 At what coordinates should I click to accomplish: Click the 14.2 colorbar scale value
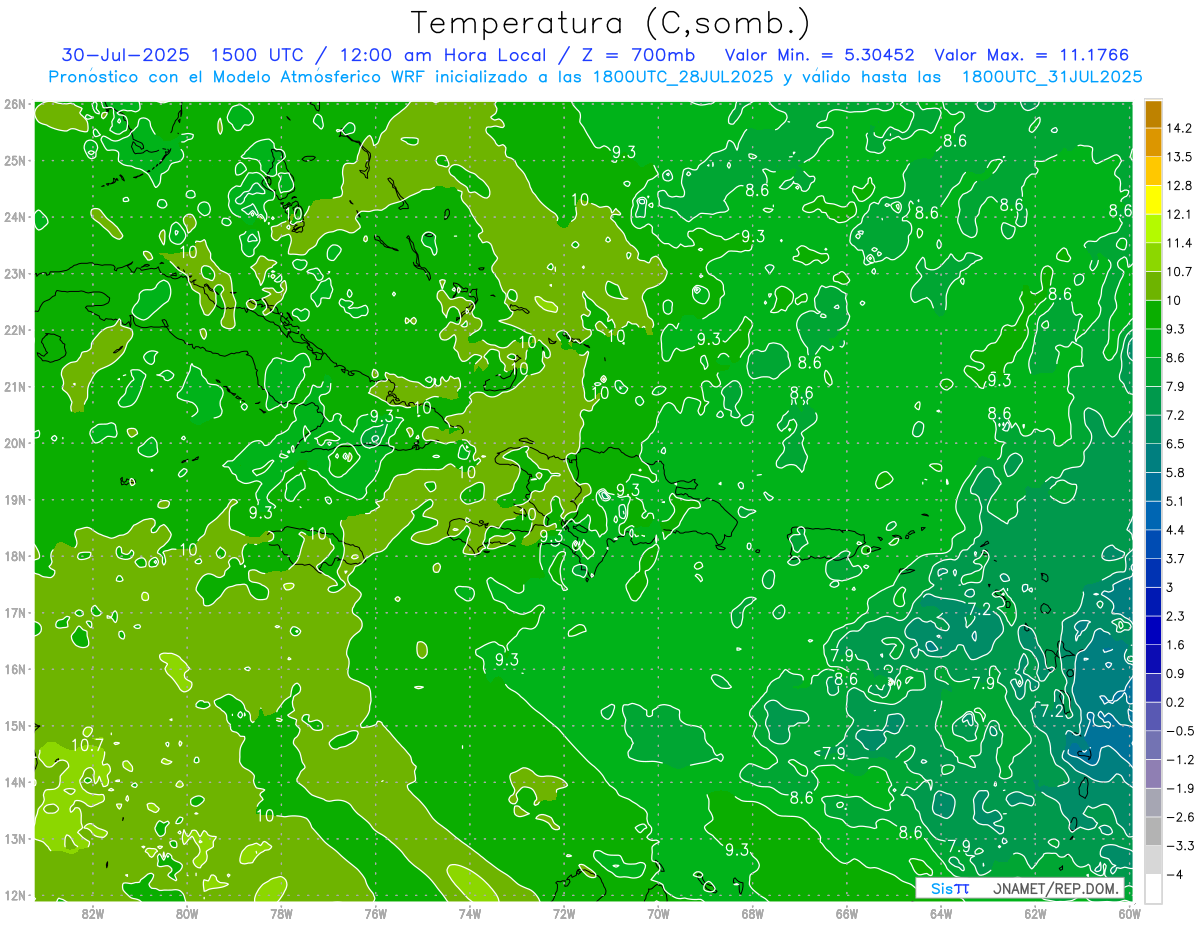click(1177, 128)
